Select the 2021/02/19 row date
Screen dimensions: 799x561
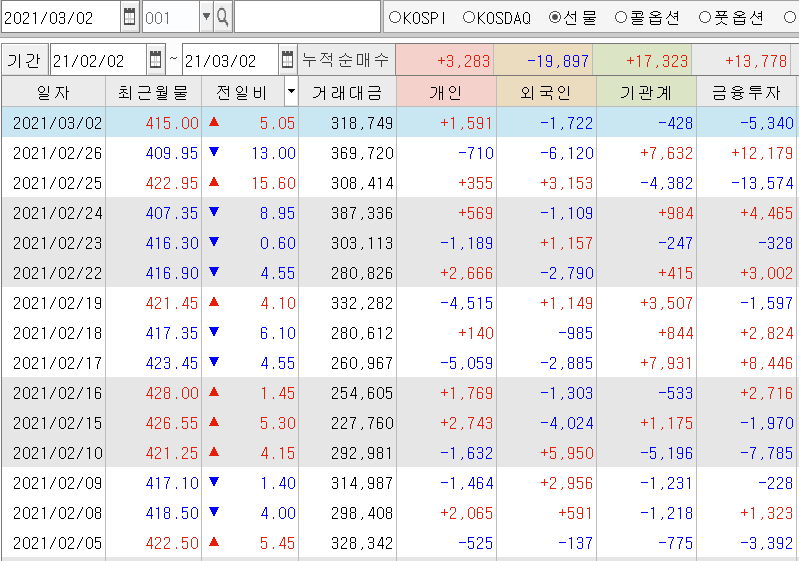pos(58,303)
